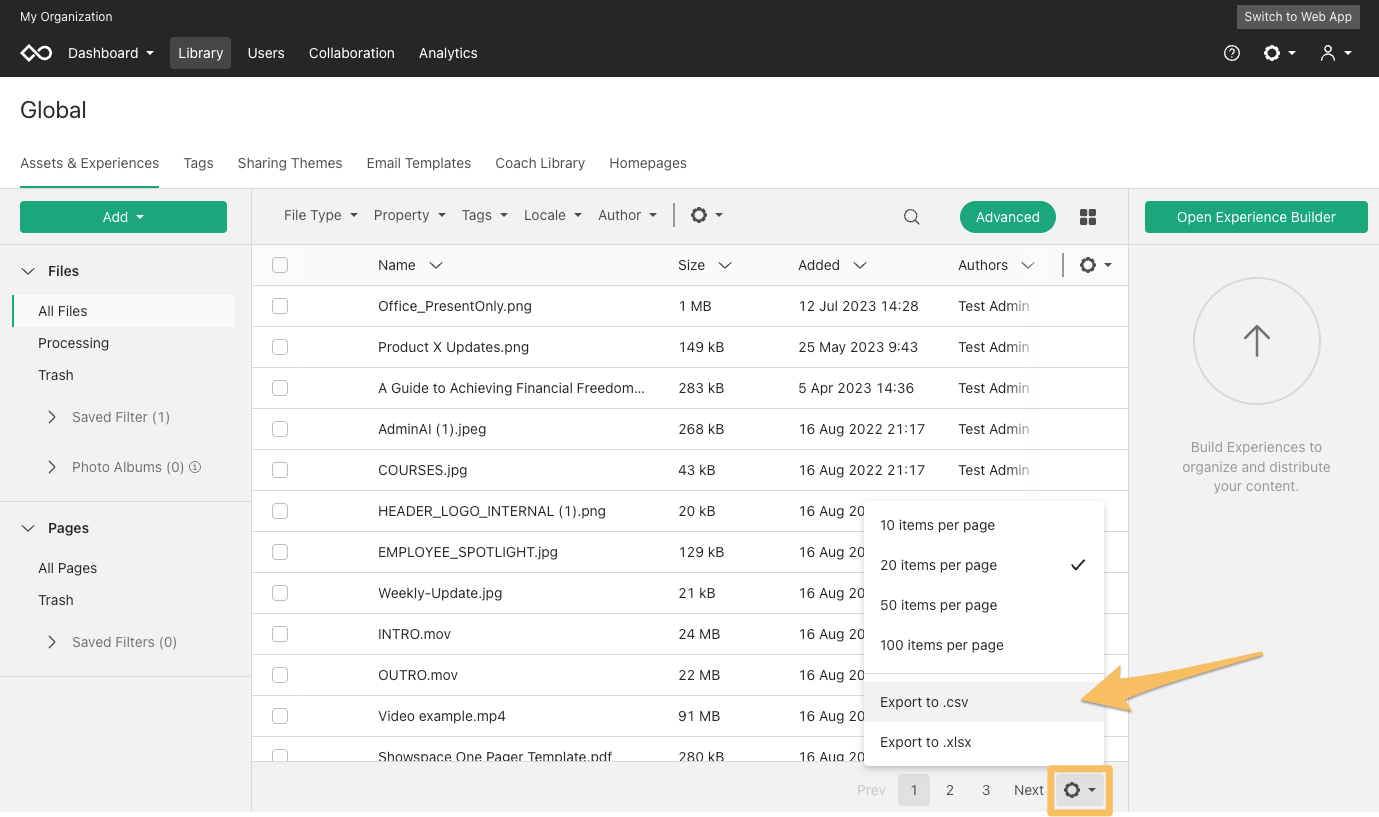
Task: Sort by Authors column header
Action: click(996, 265)
